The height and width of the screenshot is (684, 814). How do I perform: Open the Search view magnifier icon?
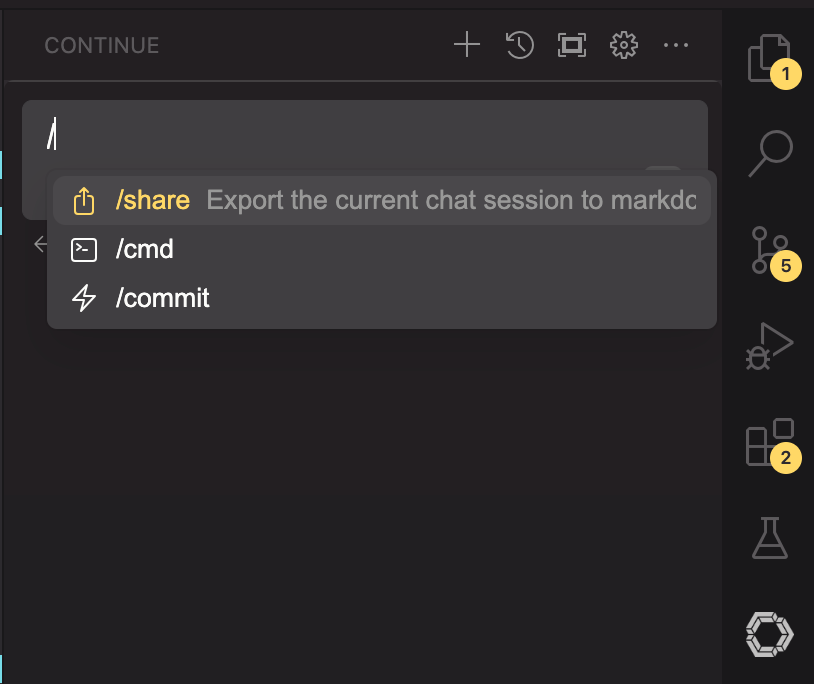click(769, 153)
